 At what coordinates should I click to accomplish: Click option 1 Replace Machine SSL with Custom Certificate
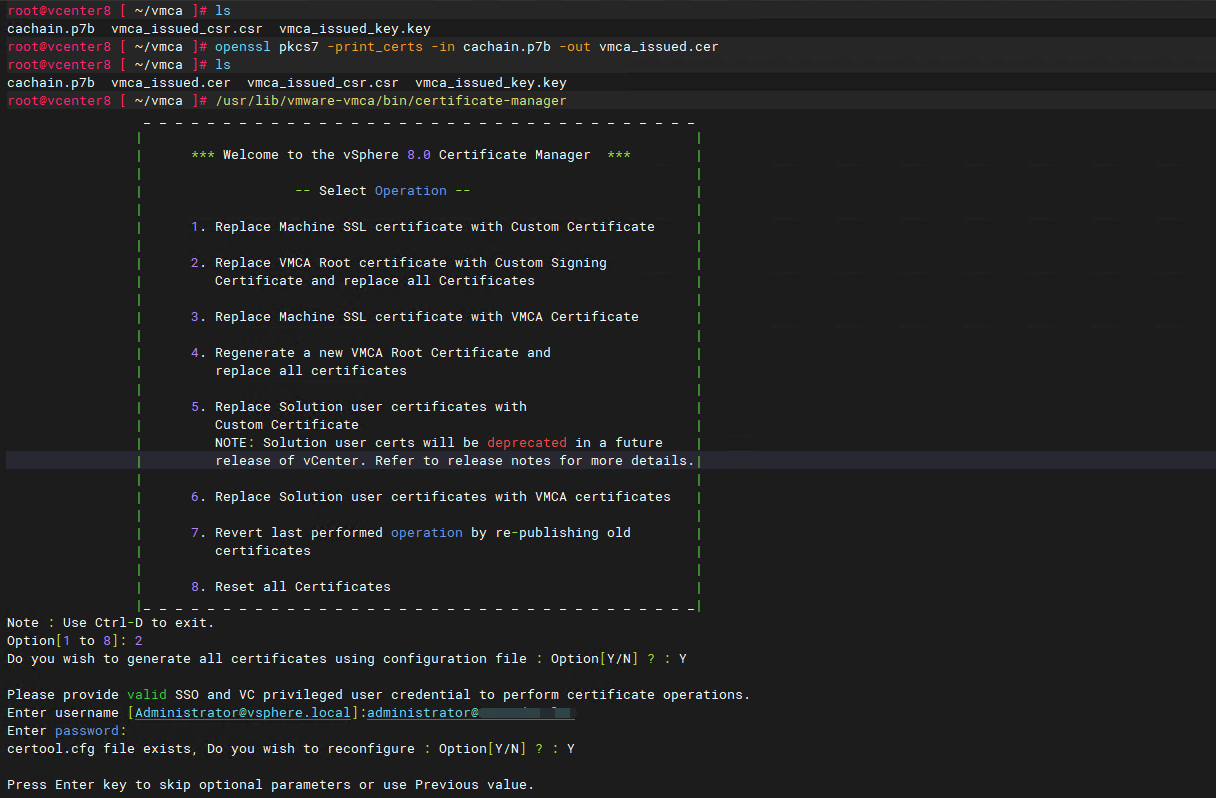[x=423, y=227]
